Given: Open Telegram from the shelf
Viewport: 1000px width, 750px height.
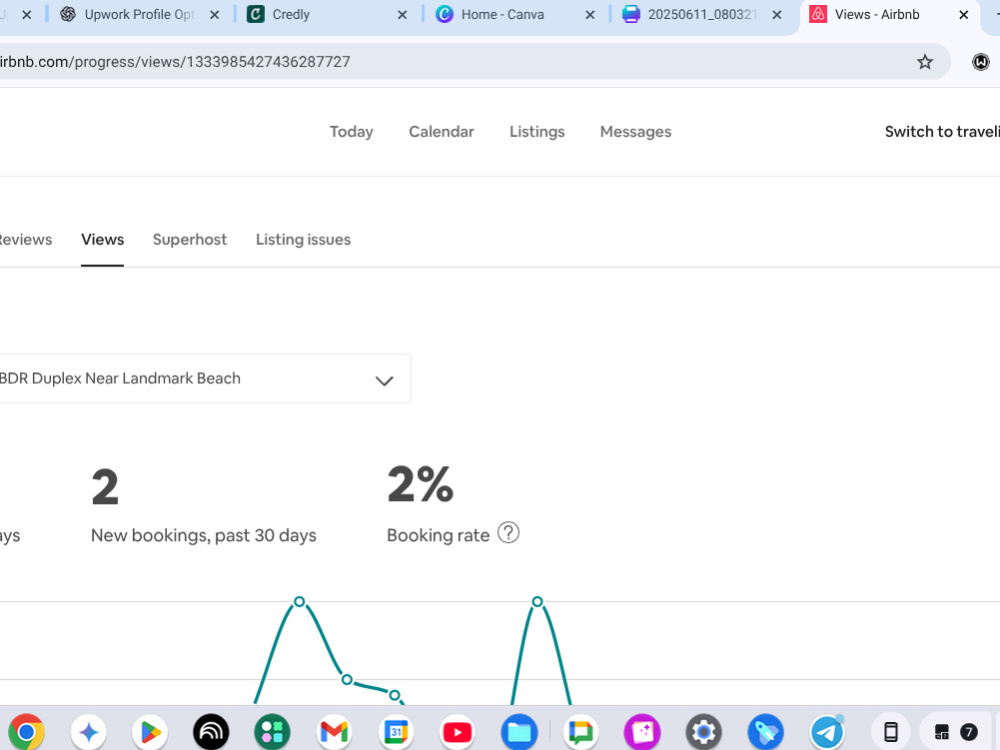Looking at the screenshot, I should pos(827,732).
